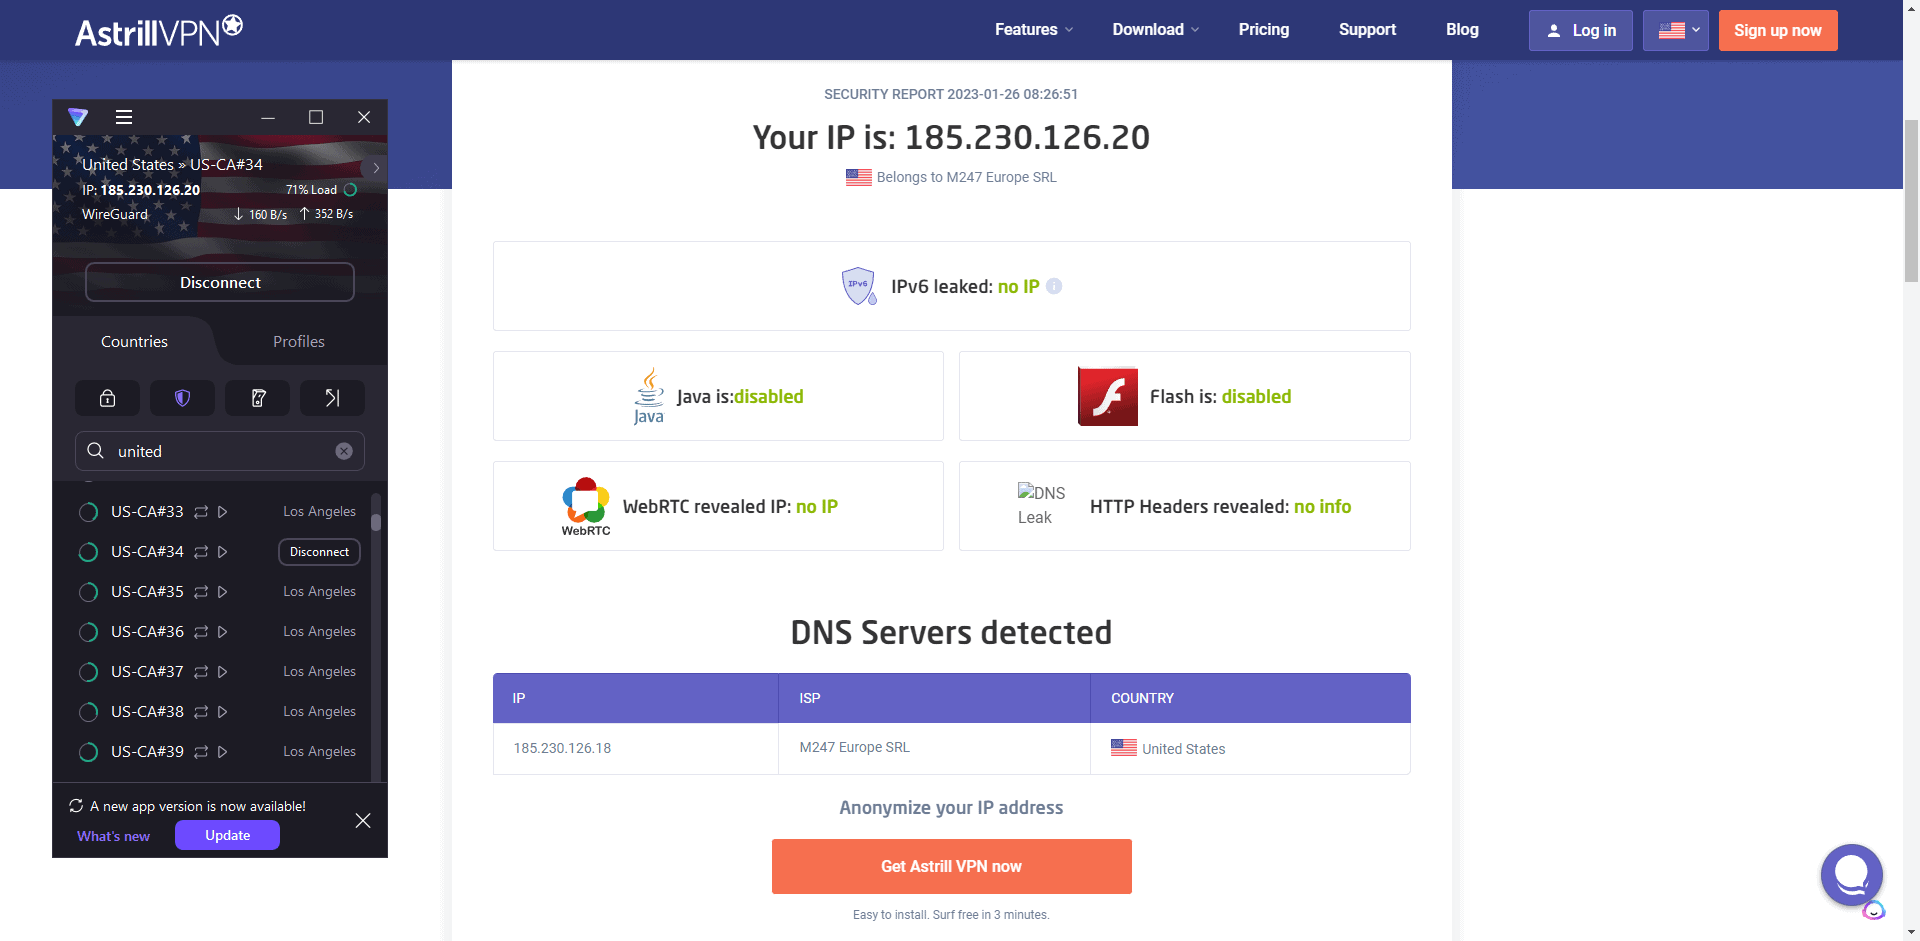Screen dimensions: 1920x941
Task: Click change-IP icon for US-CA#37
Action: pyautogui.click(x=201, y=672)
